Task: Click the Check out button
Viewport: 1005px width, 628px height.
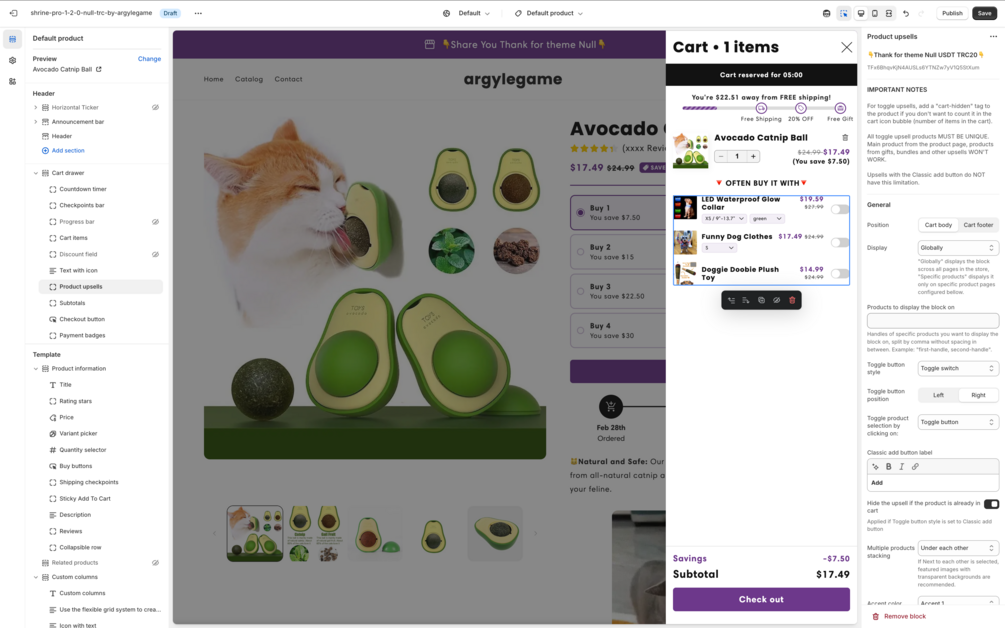Action: click(761, 599)
